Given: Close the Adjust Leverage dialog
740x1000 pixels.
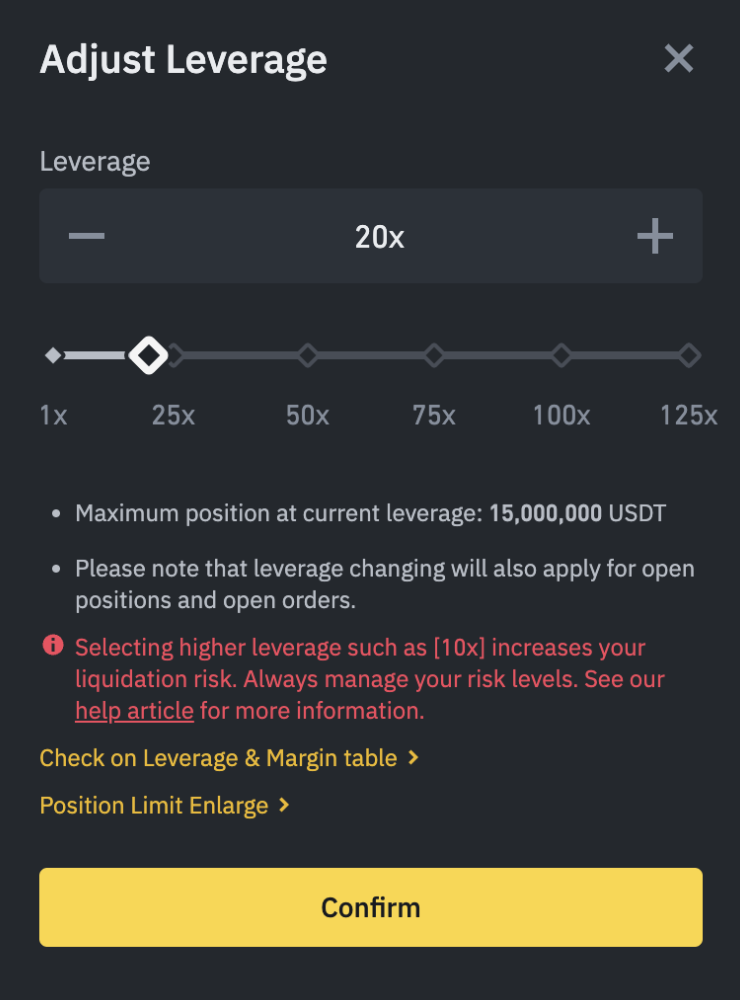Looking at the screenshot, I should point(678,59).
